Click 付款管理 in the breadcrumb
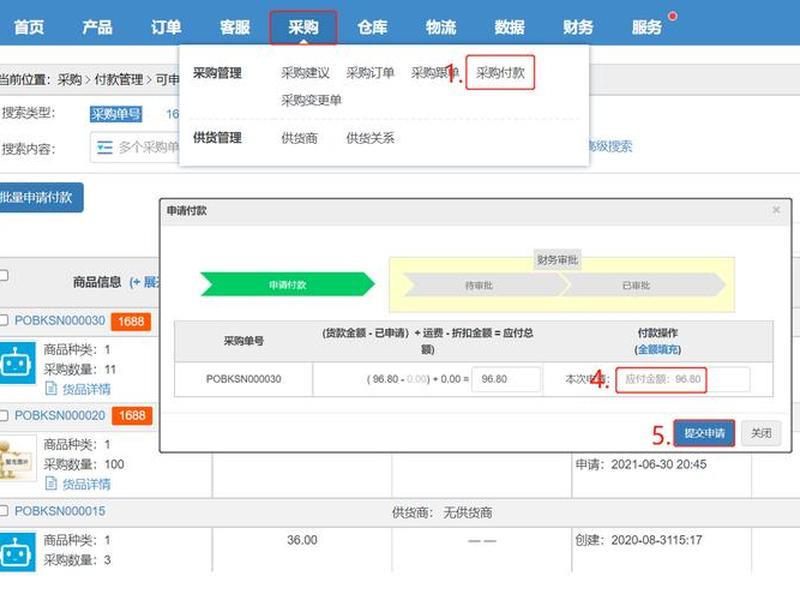The width and height of the screenshot is (800, 600). [x=119, y=80]
